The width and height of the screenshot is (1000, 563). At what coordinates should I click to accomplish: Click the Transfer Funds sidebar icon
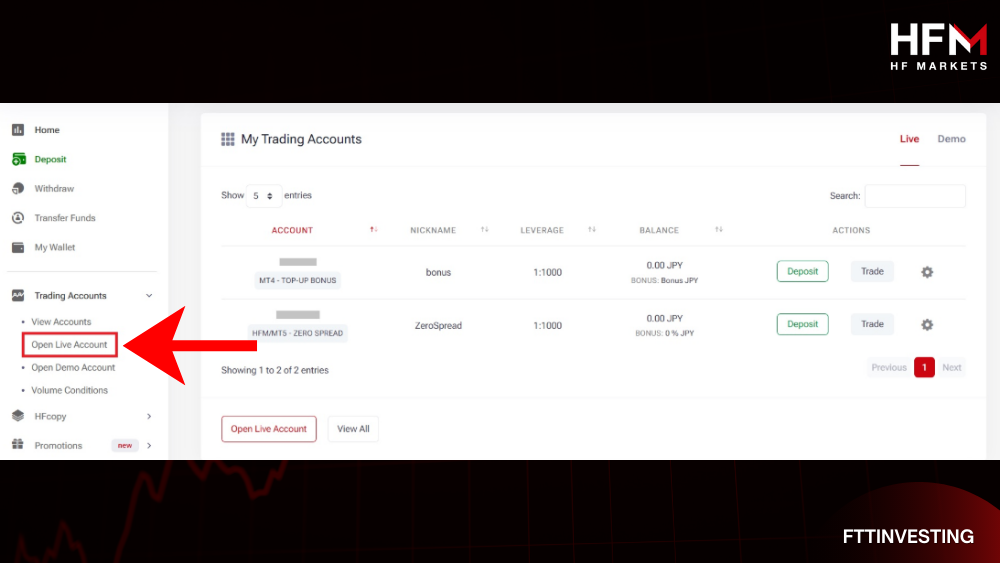pyautogui.click(x=18, y=218)
